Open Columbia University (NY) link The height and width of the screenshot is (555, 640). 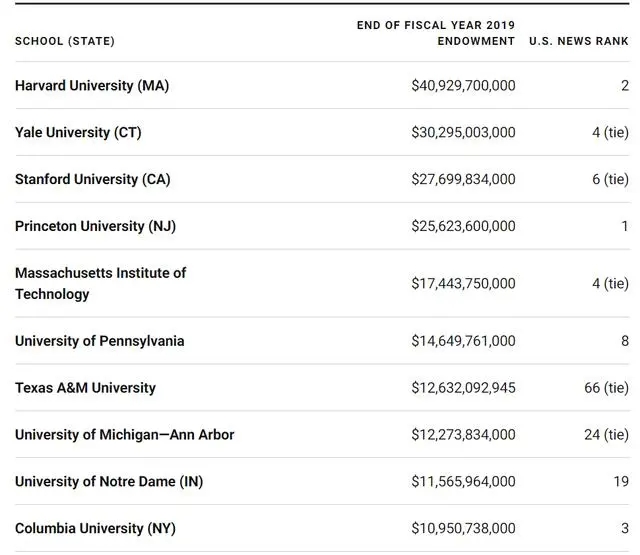tap(95, 528)
